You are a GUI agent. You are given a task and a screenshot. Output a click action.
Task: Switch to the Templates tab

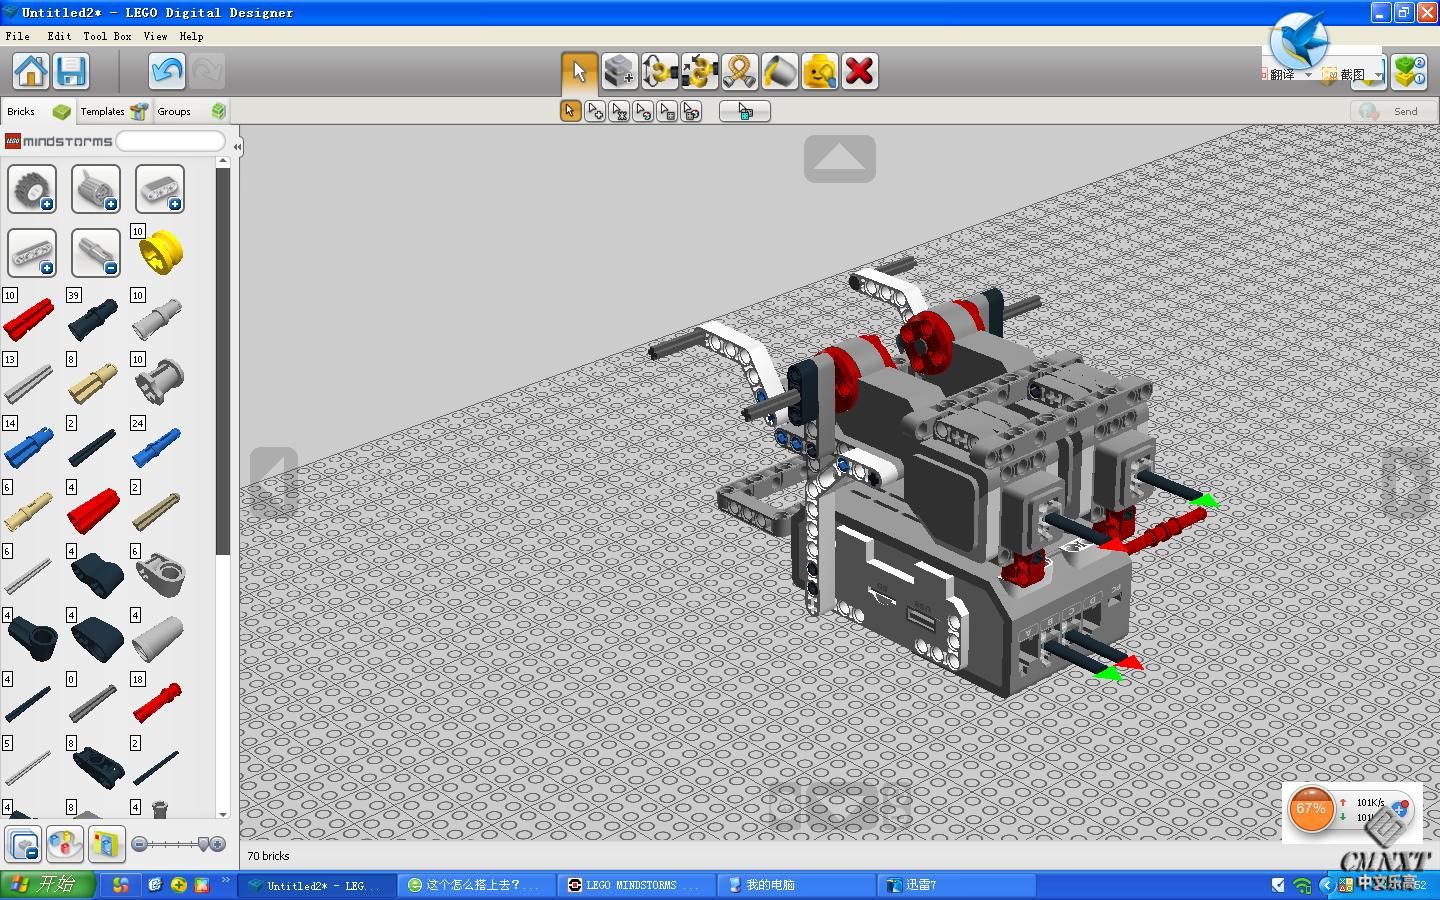coord(114,111)
